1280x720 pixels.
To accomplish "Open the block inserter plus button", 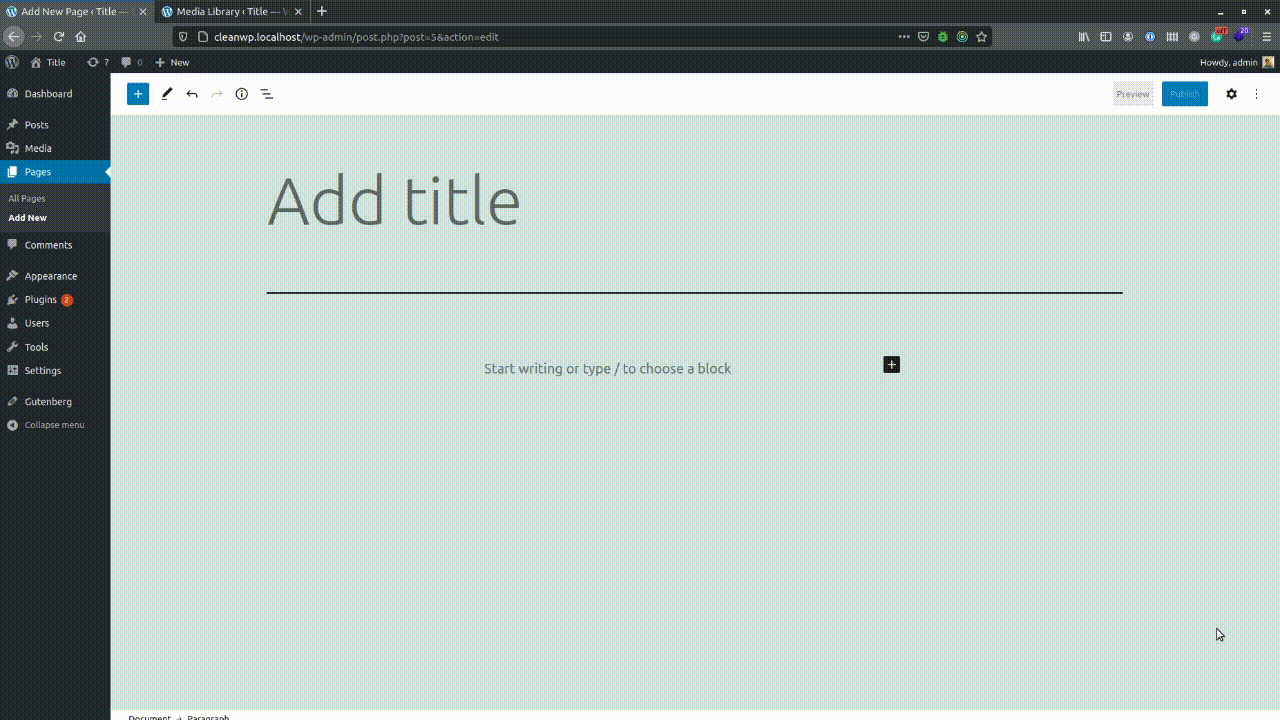I will (x=138, y=94).
